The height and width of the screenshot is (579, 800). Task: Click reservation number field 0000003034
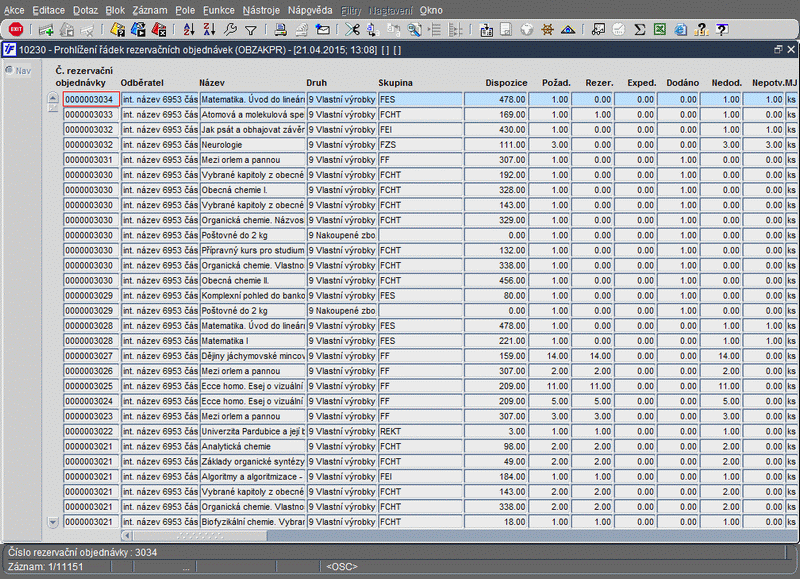pos(90,100)
